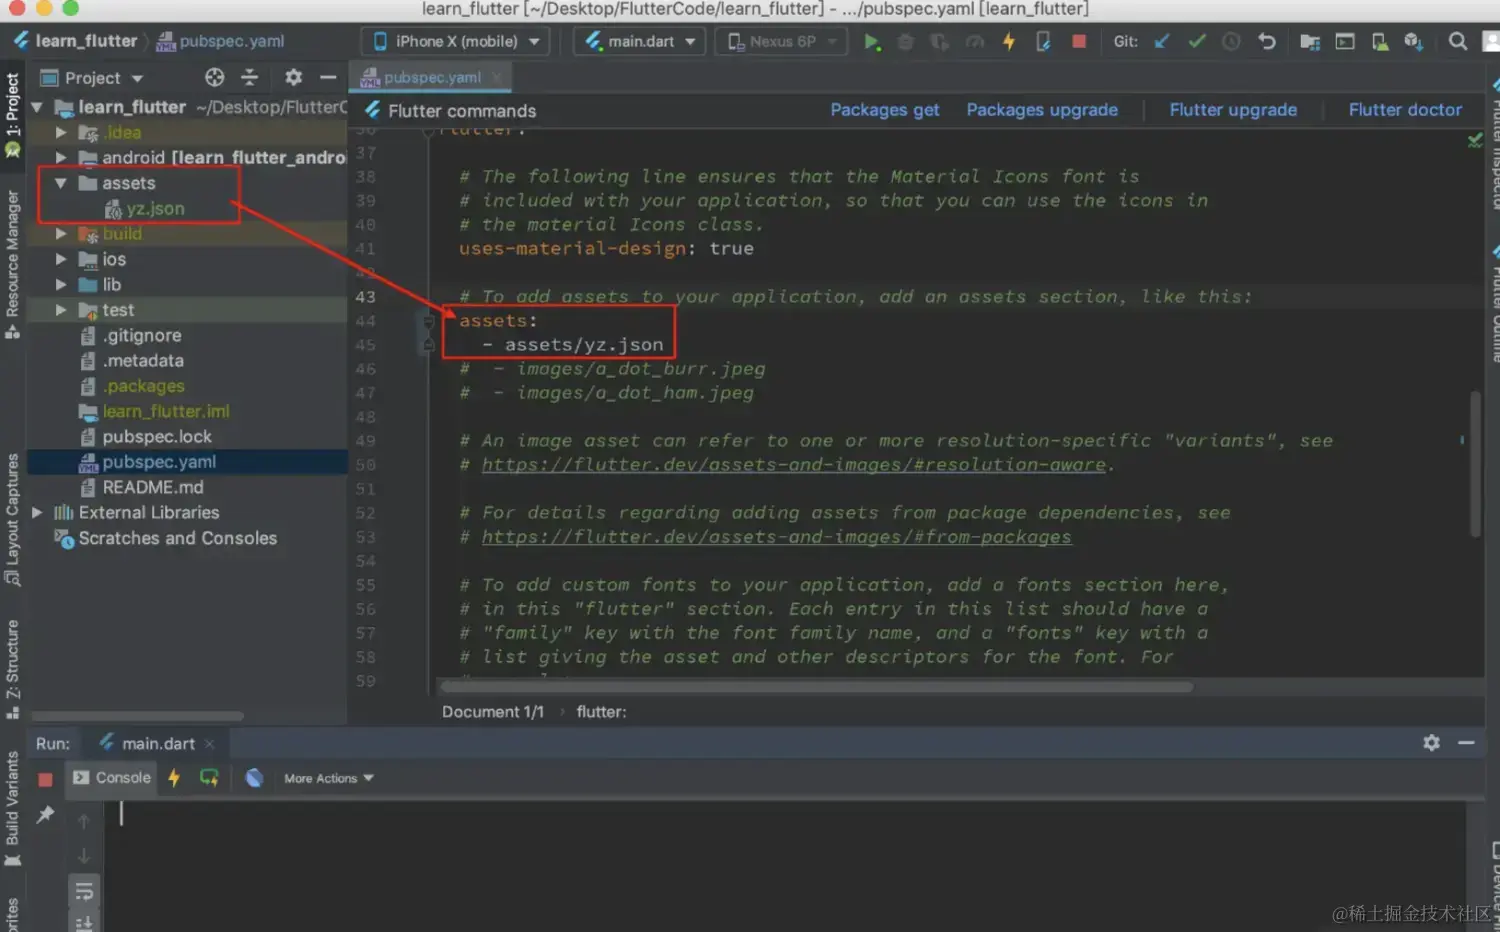Switch to the Console tab
The height and width of the screenshot is (932, 1500).
pyautogui.click(x=112, y=778)
